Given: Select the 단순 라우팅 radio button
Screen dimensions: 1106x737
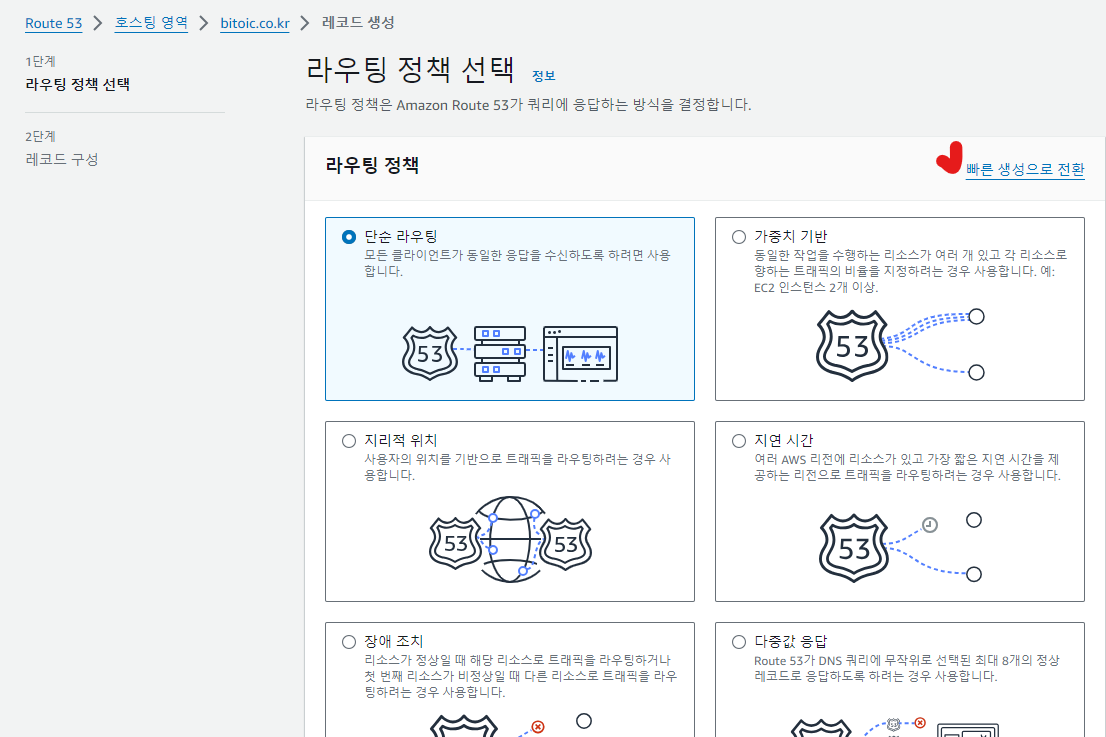Looking at the screenshot, I should point(348,237).
